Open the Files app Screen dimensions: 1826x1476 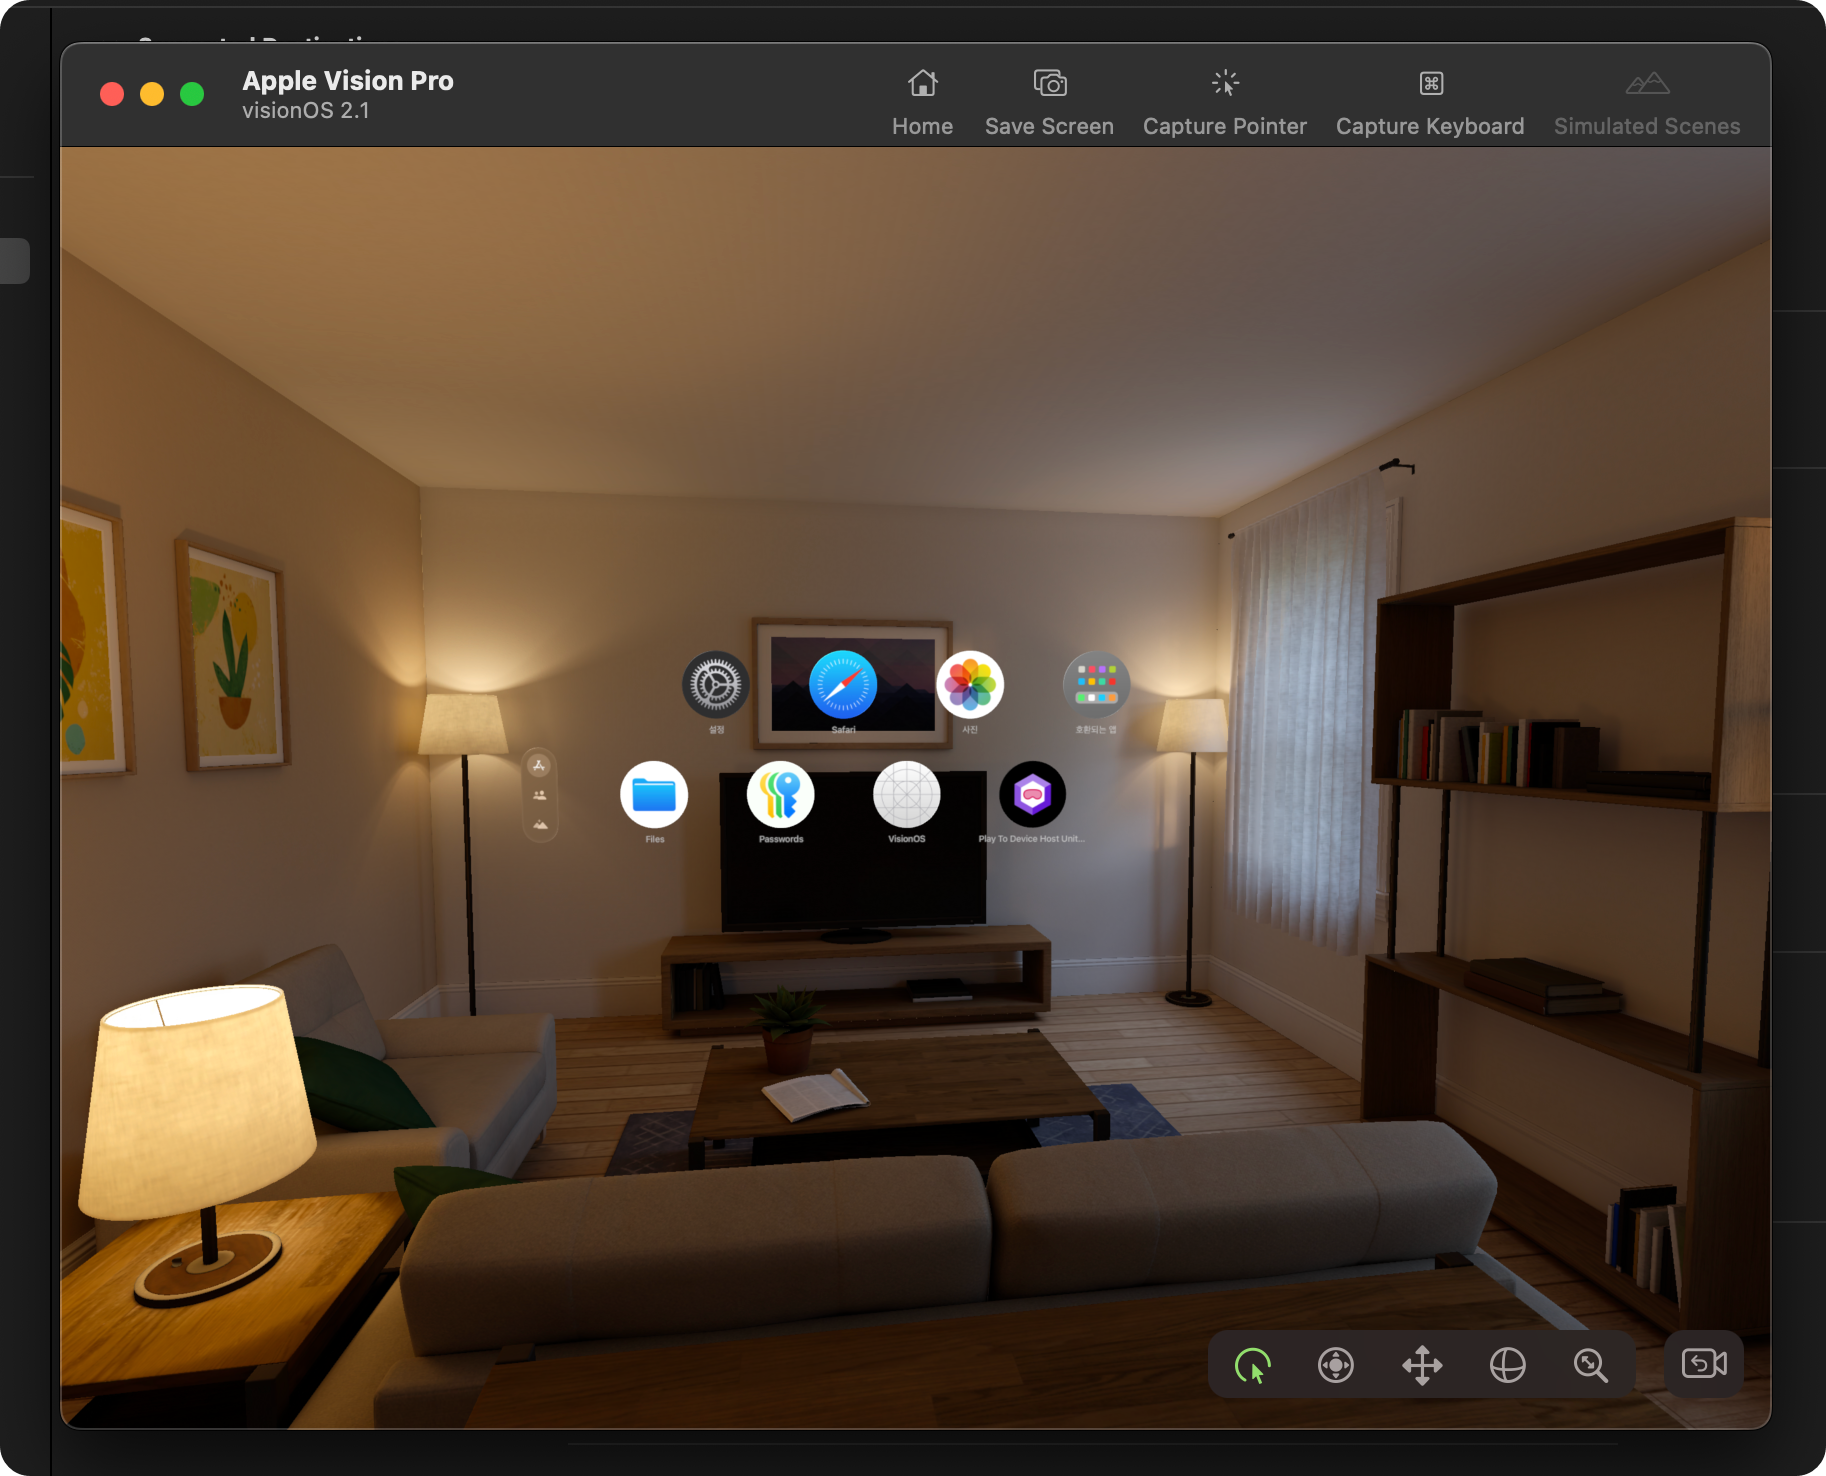654,795
